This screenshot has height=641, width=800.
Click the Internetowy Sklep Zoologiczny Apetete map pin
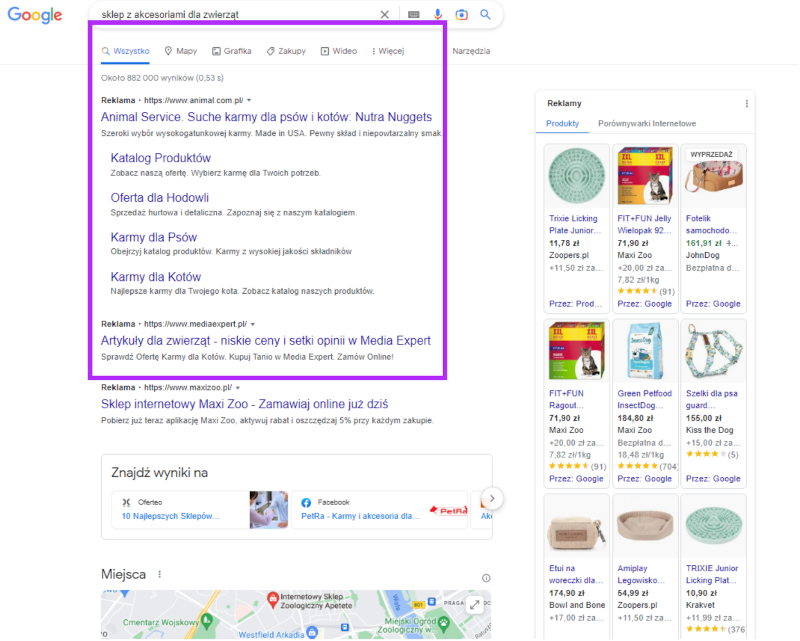[x=273, y=599]
